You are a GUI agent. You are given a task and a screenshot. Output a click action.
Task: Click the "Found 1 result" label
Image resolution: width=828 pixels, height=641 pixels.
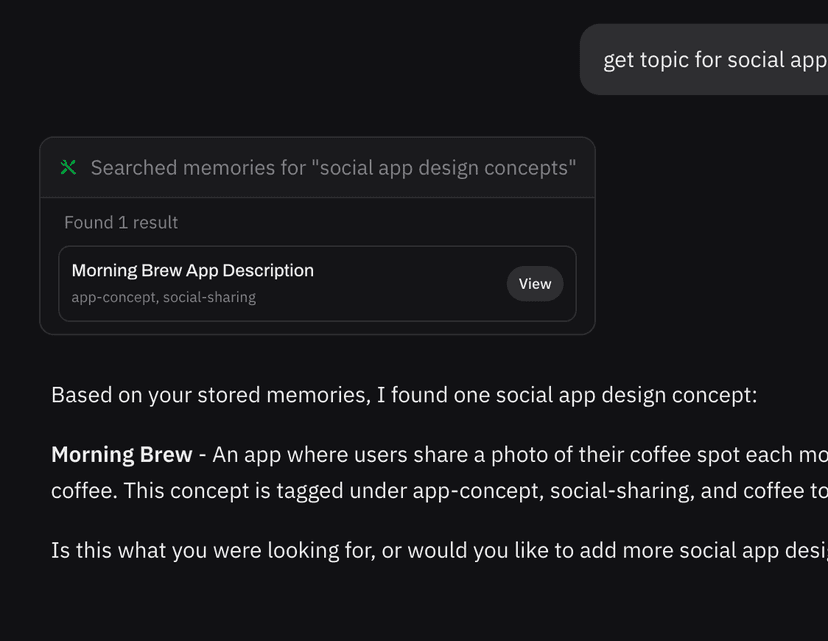point(121,223)
